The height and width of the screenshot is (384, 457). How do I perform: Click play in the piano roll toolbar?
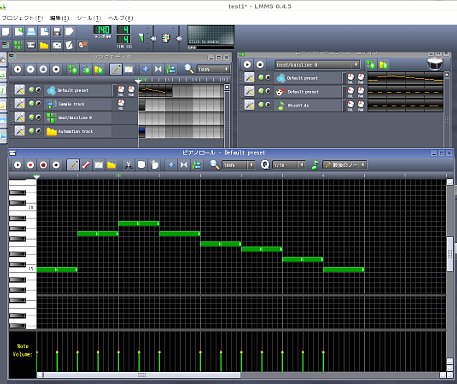click(18, 165)
